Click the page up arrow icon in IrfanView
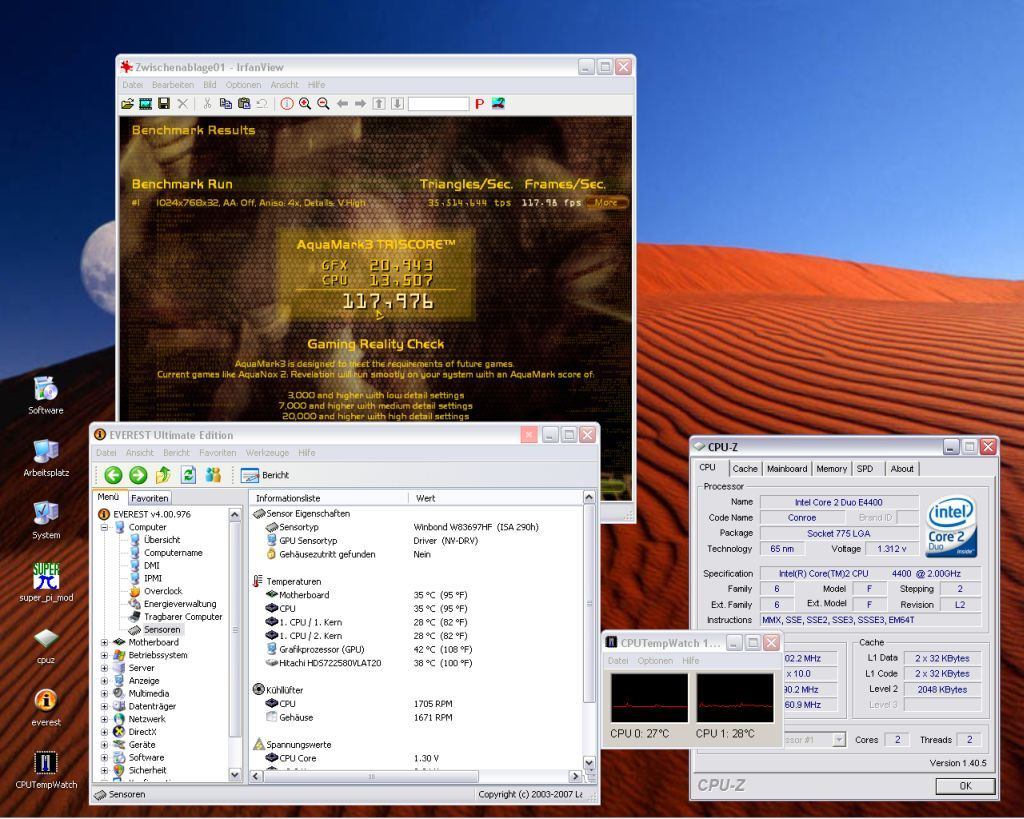The width and height of the screenshot is (1024, 819). pyautogui.click(x=379, y=104)
